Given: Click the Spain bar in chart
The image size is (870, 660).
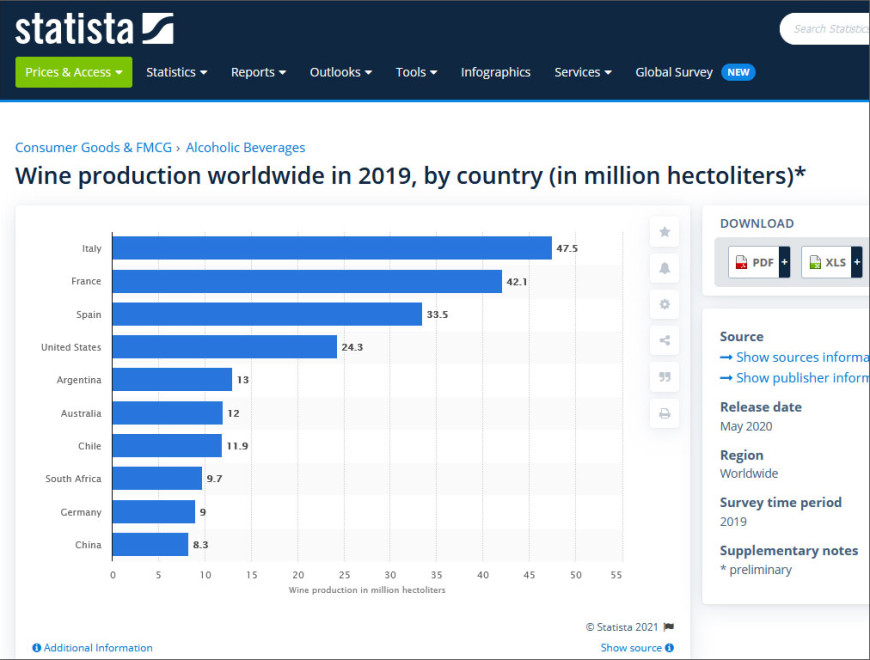Looking at the screenshot, I should [267, 314].
